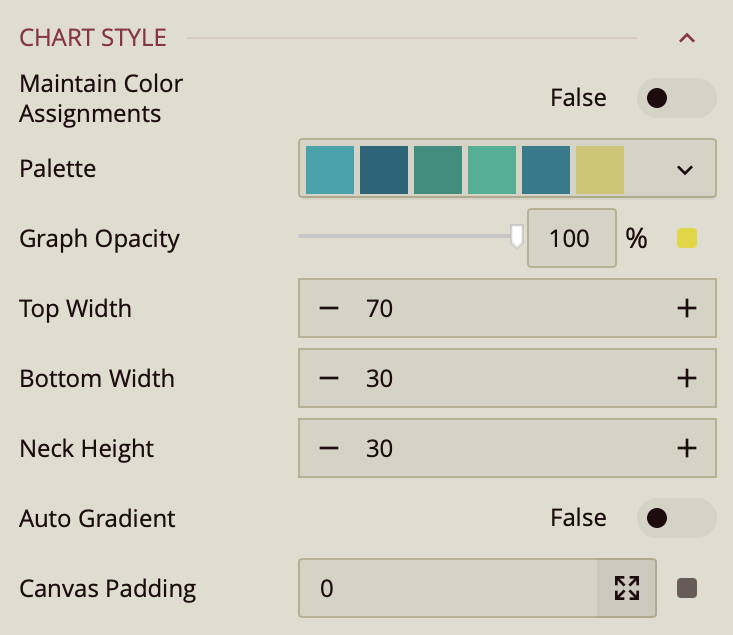Click the Canvas Padding expand-sides icon
733x635 pixels.
[x=627, y=588]
